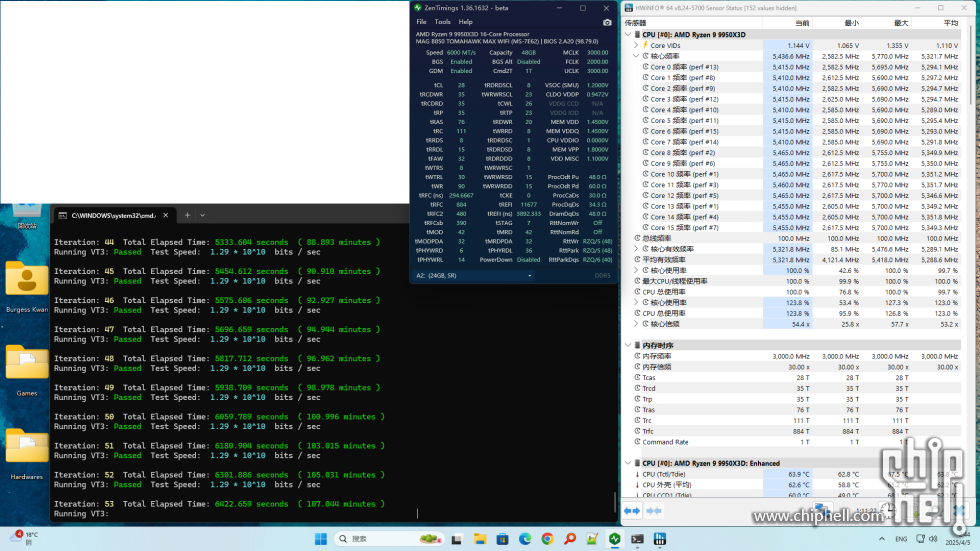Open Google Chrome from the taskbar
Screen dimensions: 980x551
[548, 539]
